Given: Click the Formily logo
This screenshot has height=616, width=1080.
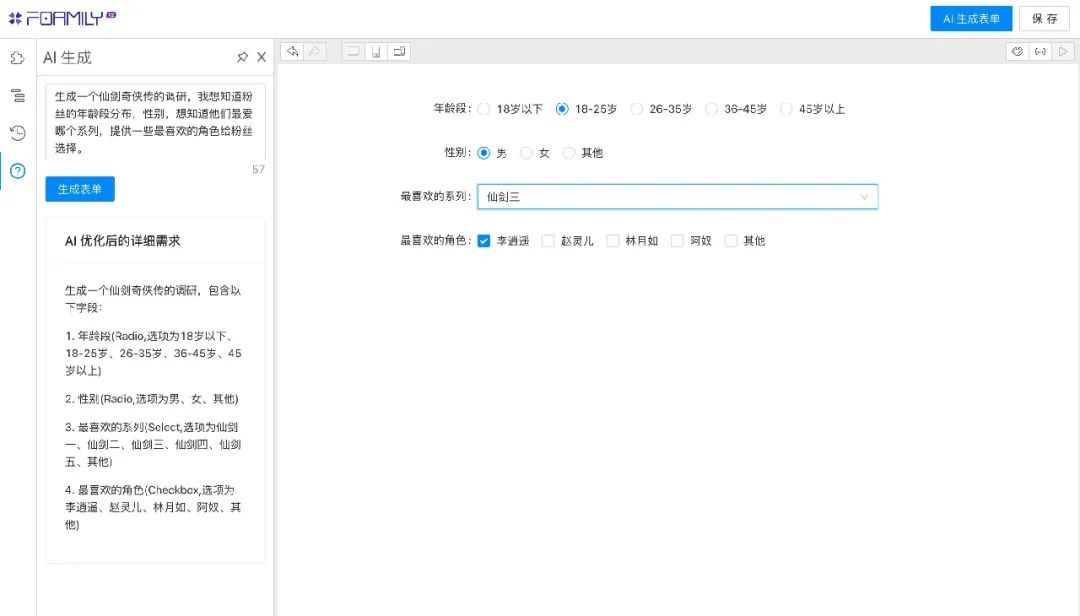Looking at the screenshot, I should (63, 18).
